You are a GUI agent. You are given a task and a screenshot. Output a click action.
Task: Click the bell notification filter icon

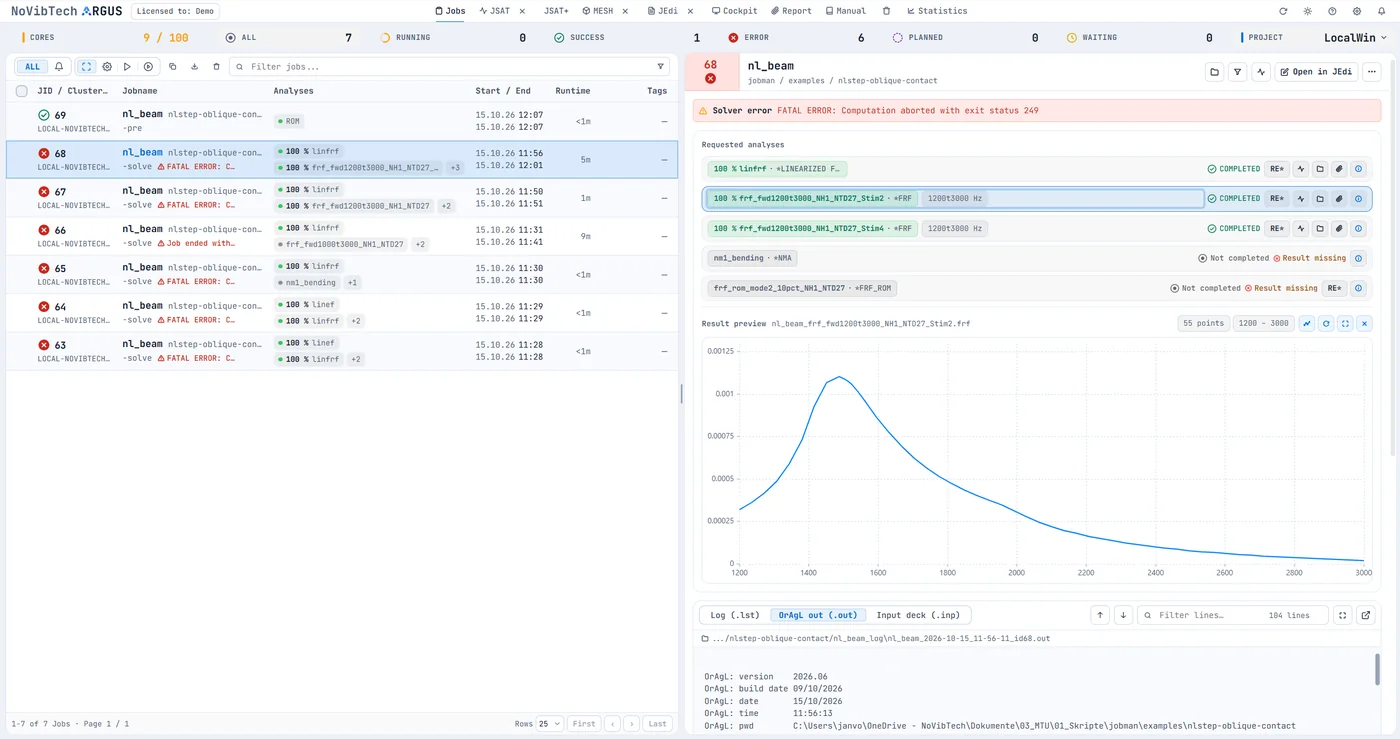click(x=59, y=67)
